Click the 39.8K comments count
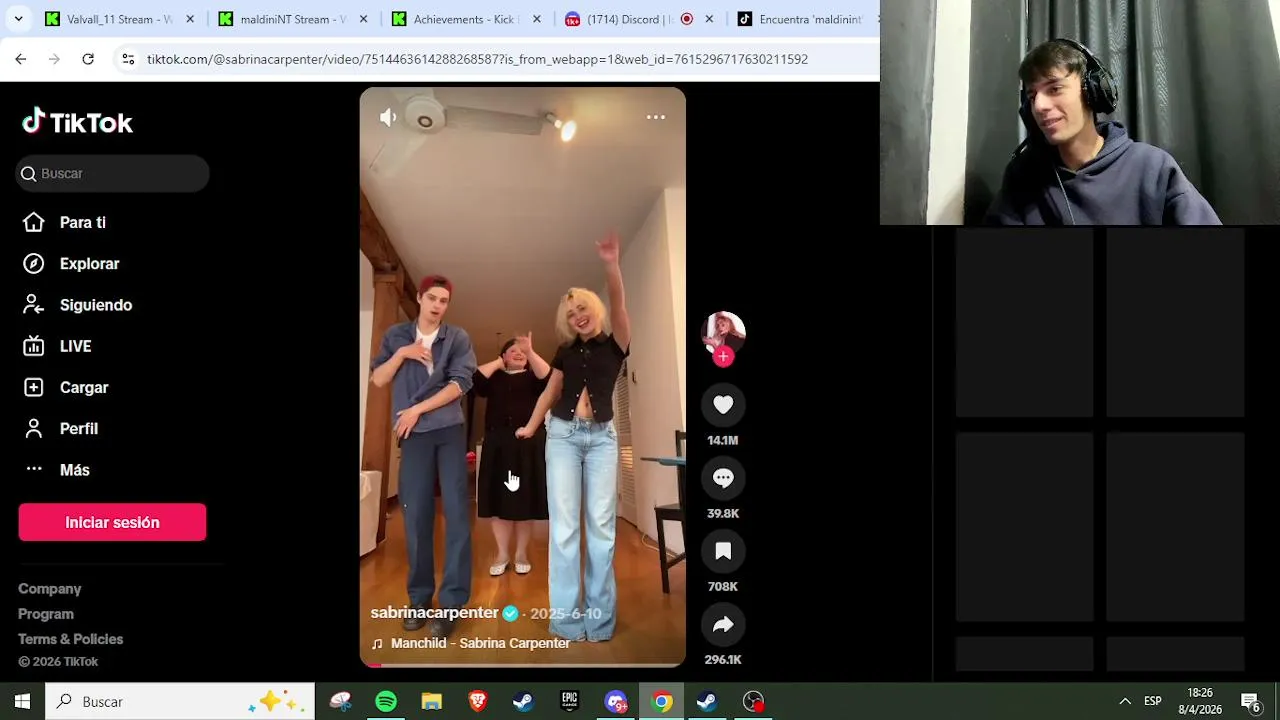The height and width of the screenshot is (720, 1280). click(723, 513)
